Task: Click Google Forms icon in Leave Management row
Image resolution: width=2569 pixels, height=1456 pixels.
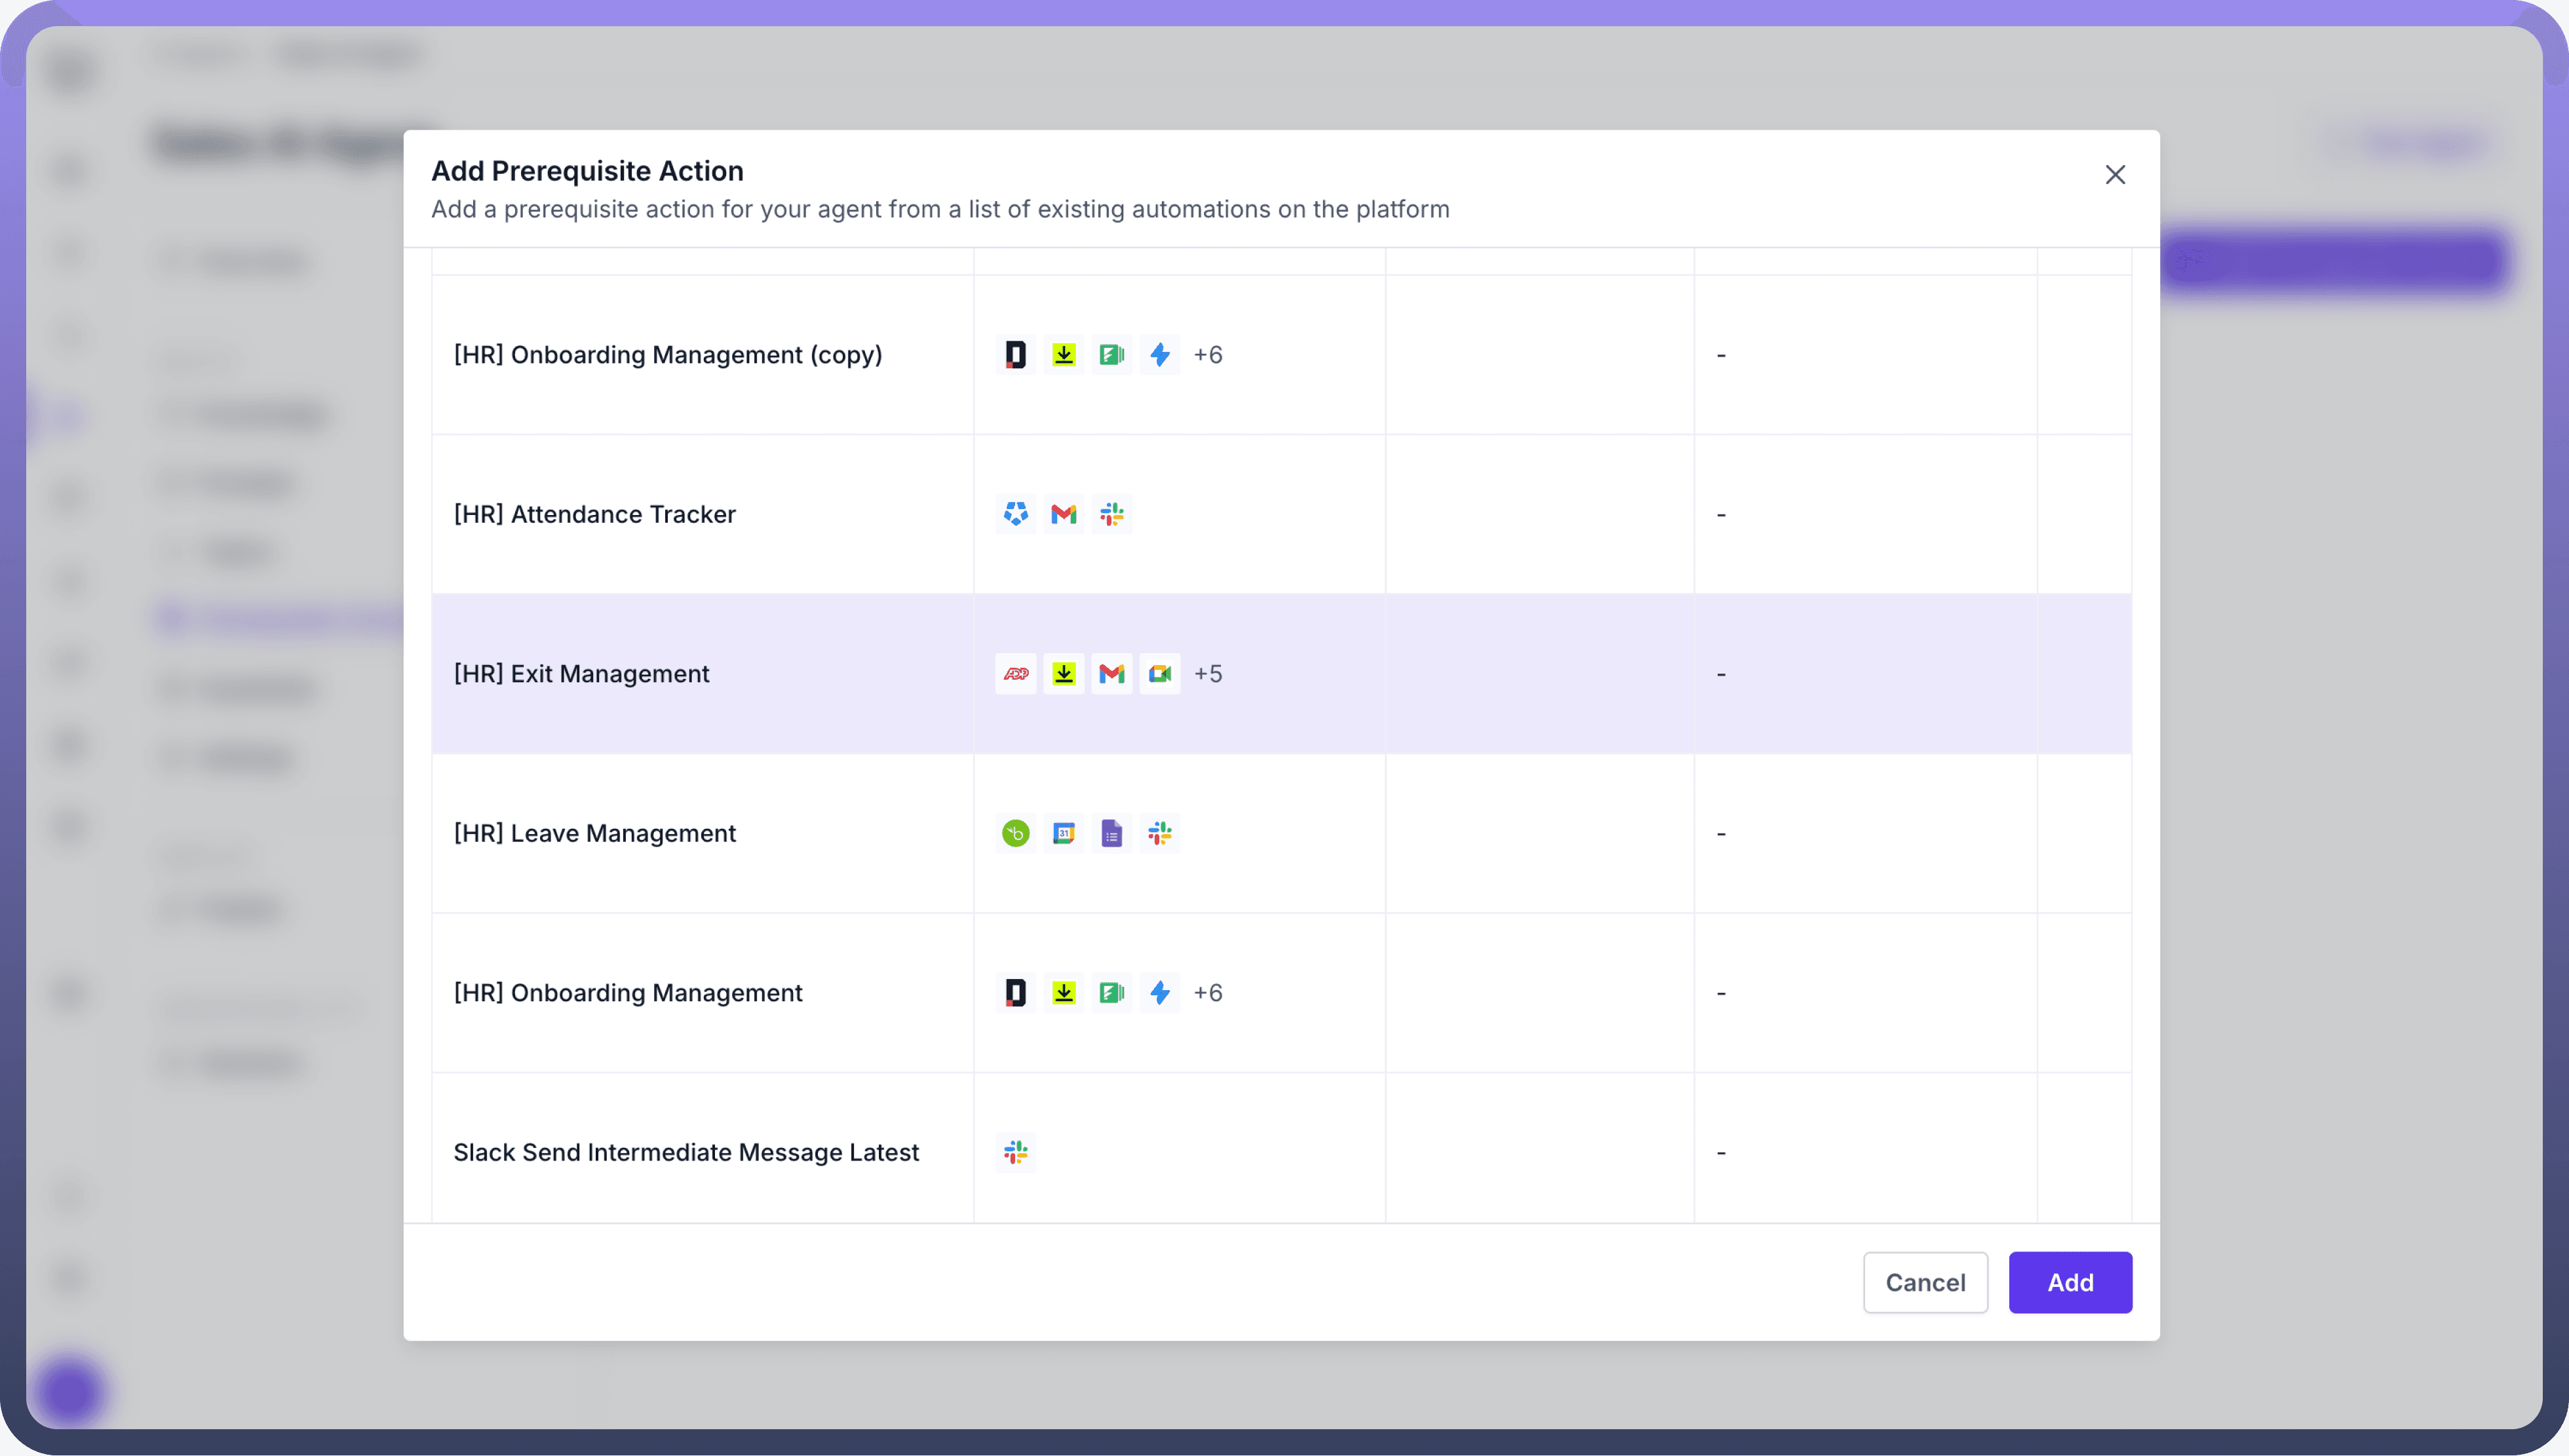Action: pos(1111,833)
